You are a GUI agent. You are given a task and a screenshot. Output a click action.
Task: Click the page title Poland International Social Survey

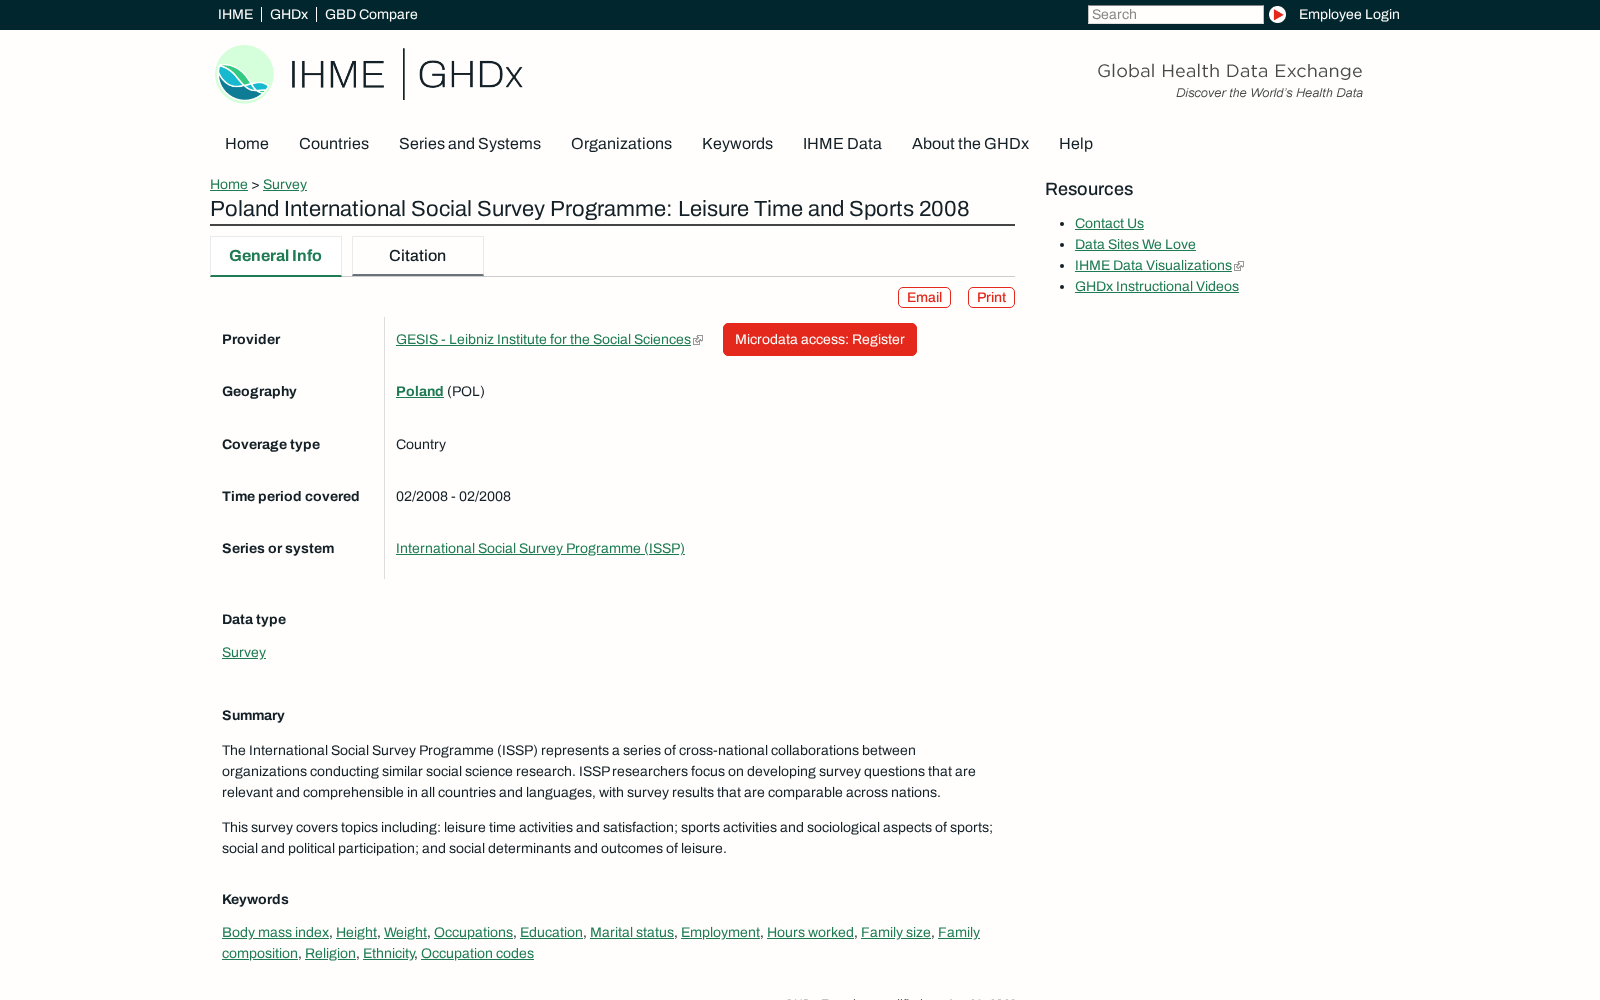pyautogui.click(x=589, y=209)
